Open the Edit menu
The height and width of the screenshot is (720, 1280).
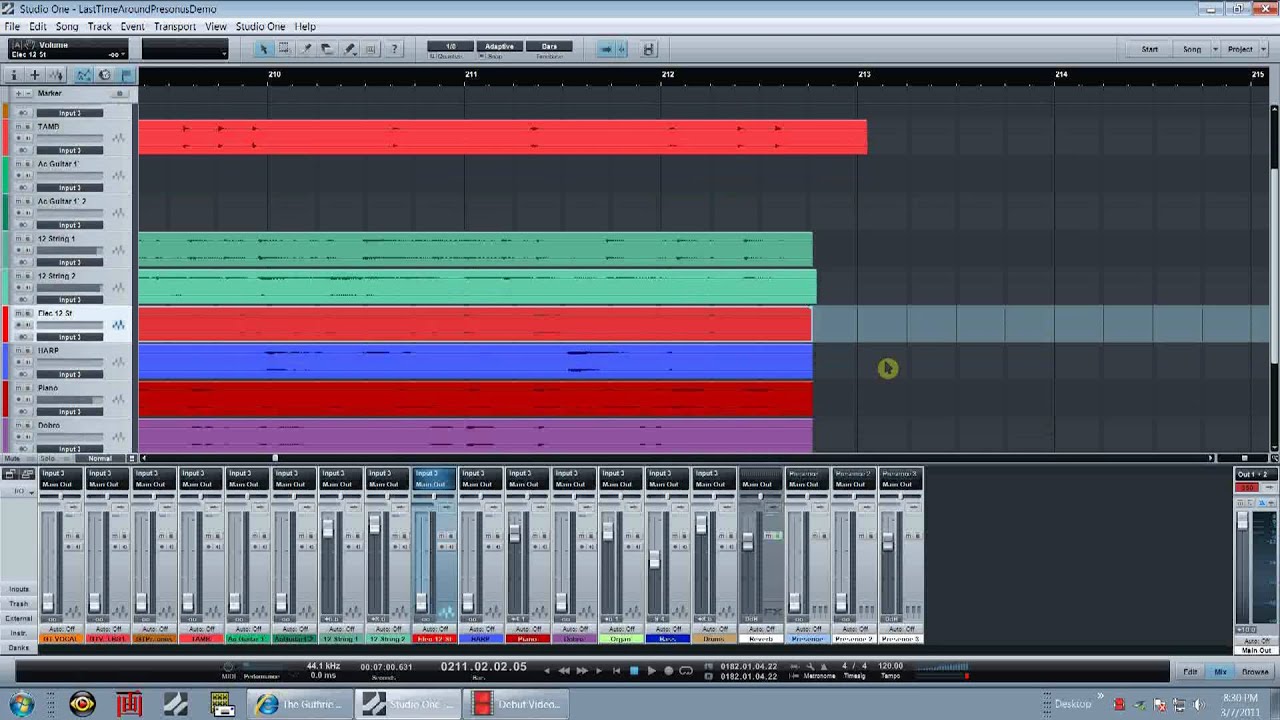(38, 26)
